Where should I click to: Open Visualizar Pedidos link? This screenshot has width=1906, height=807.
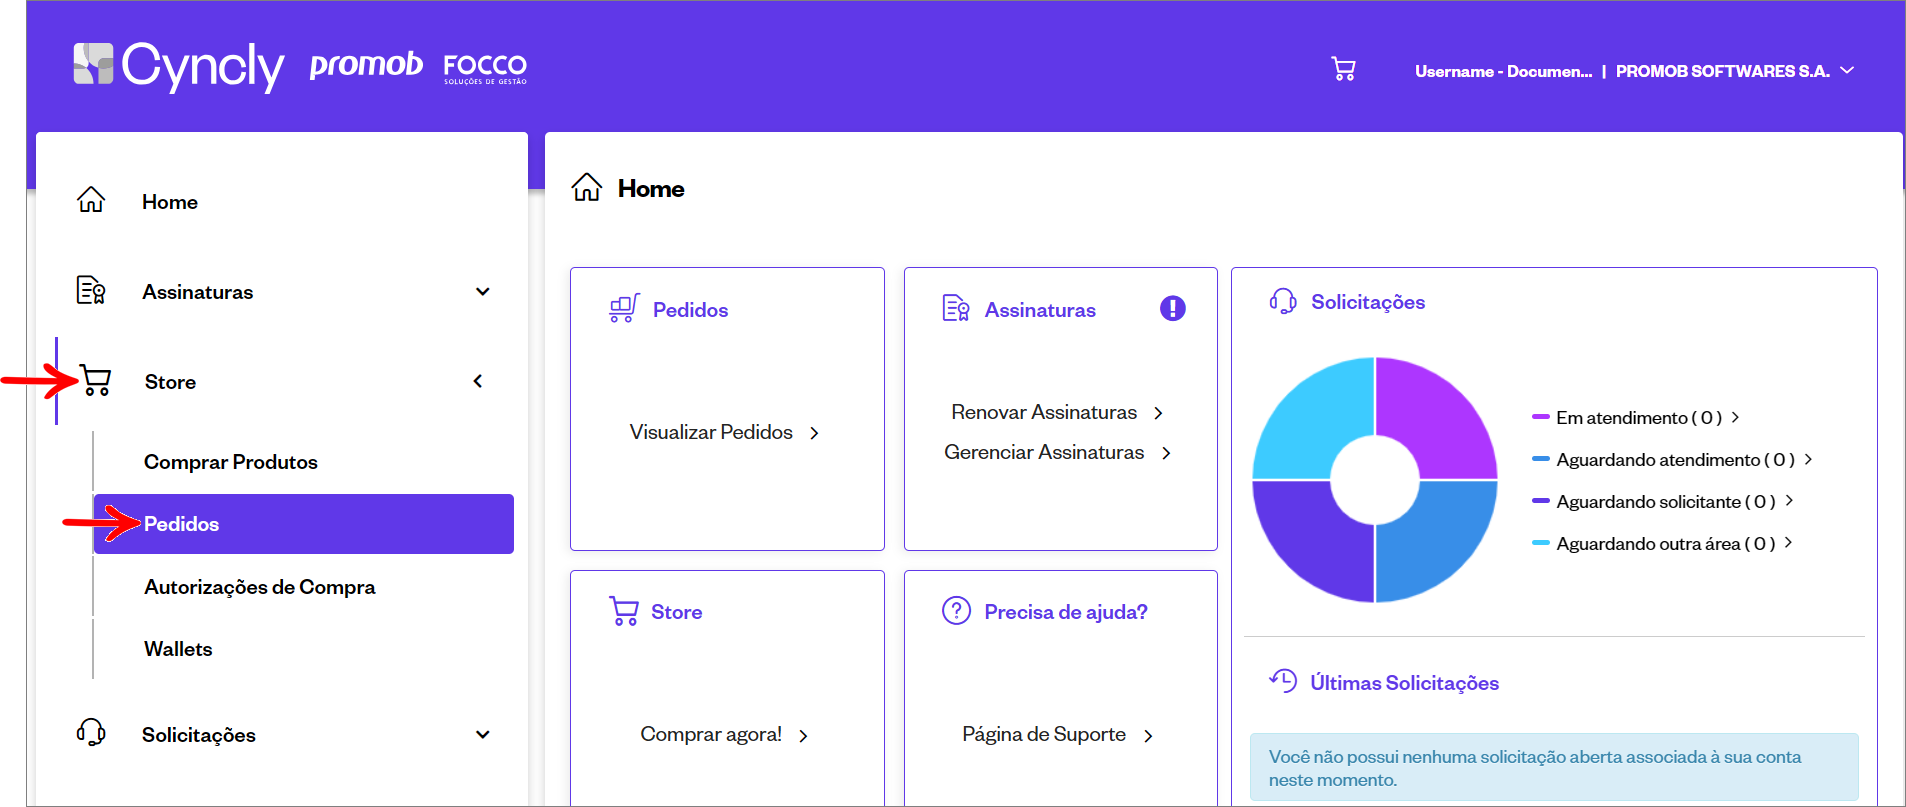[x=711, y=432]
